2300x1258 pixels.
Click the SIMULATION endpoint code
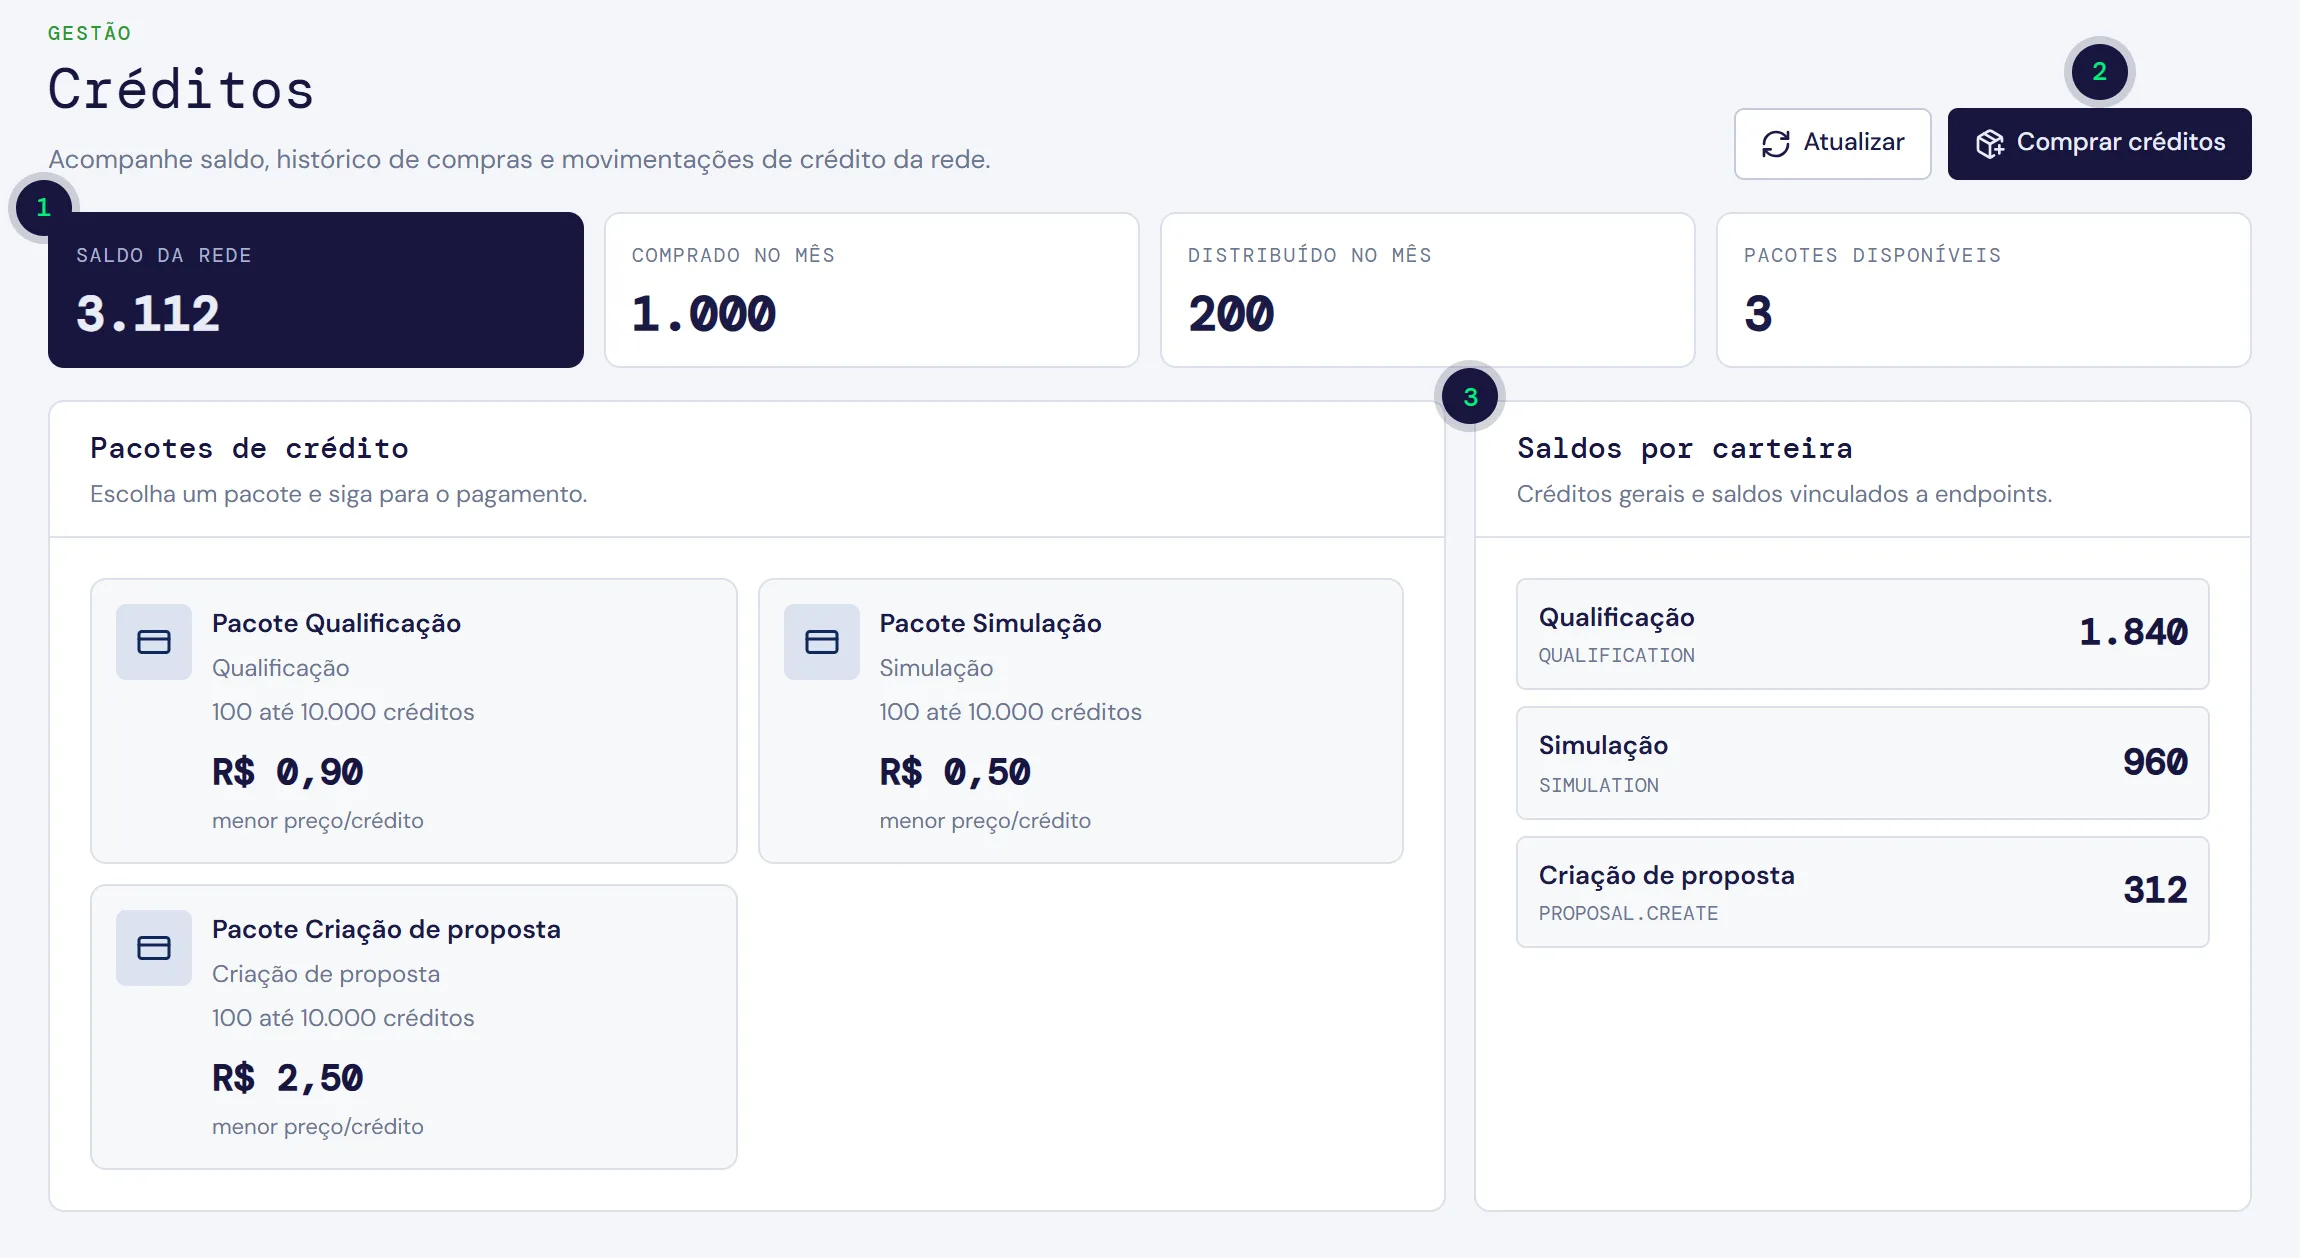tap(1599, 786)
